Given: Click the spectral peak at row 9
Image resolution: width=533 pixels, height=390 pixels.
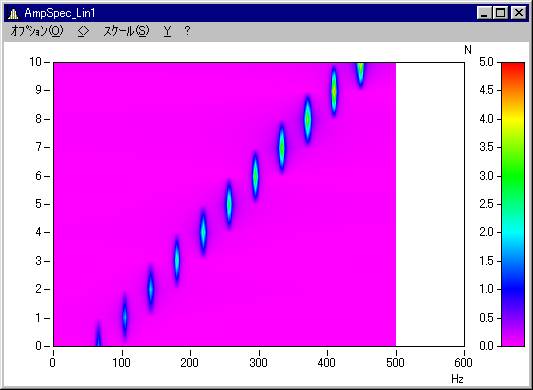Looking at the screenshot, I should 334,91.
